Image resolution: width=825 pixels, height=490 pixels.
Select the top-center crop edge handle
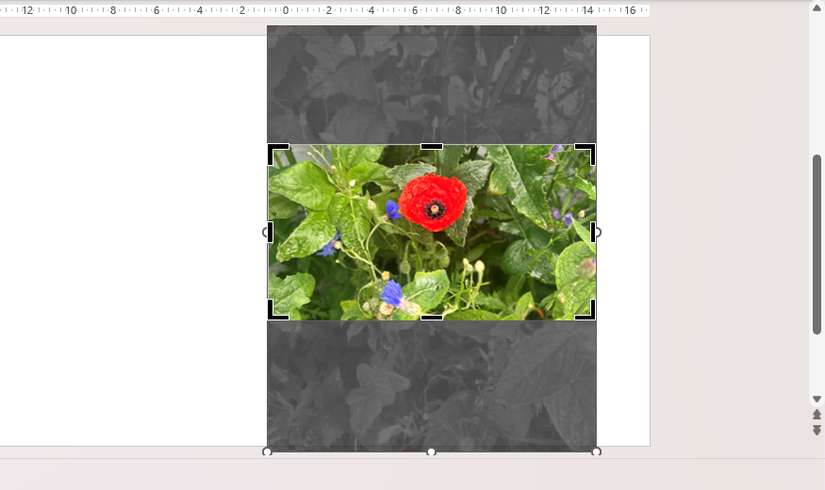pyautogui.click(x=431, y=146)
